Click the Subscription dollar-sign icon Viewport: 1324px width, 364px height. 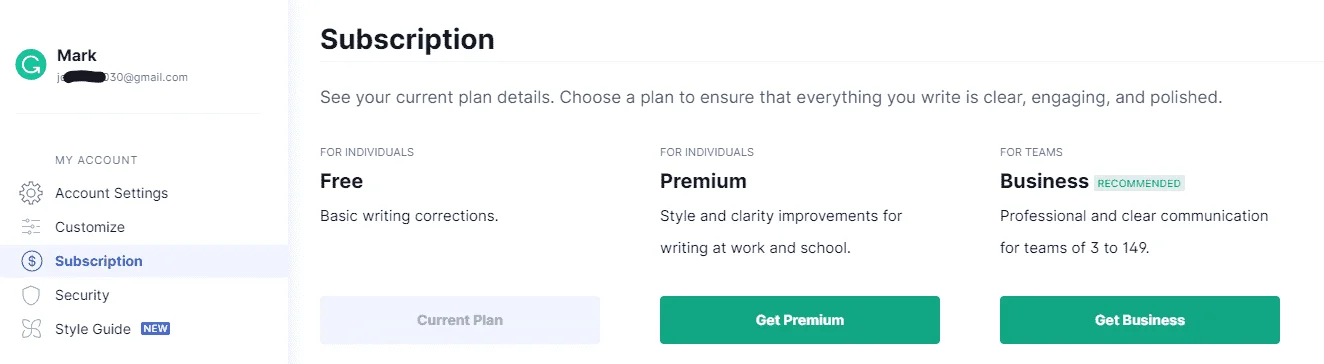(x=31, y=261)
